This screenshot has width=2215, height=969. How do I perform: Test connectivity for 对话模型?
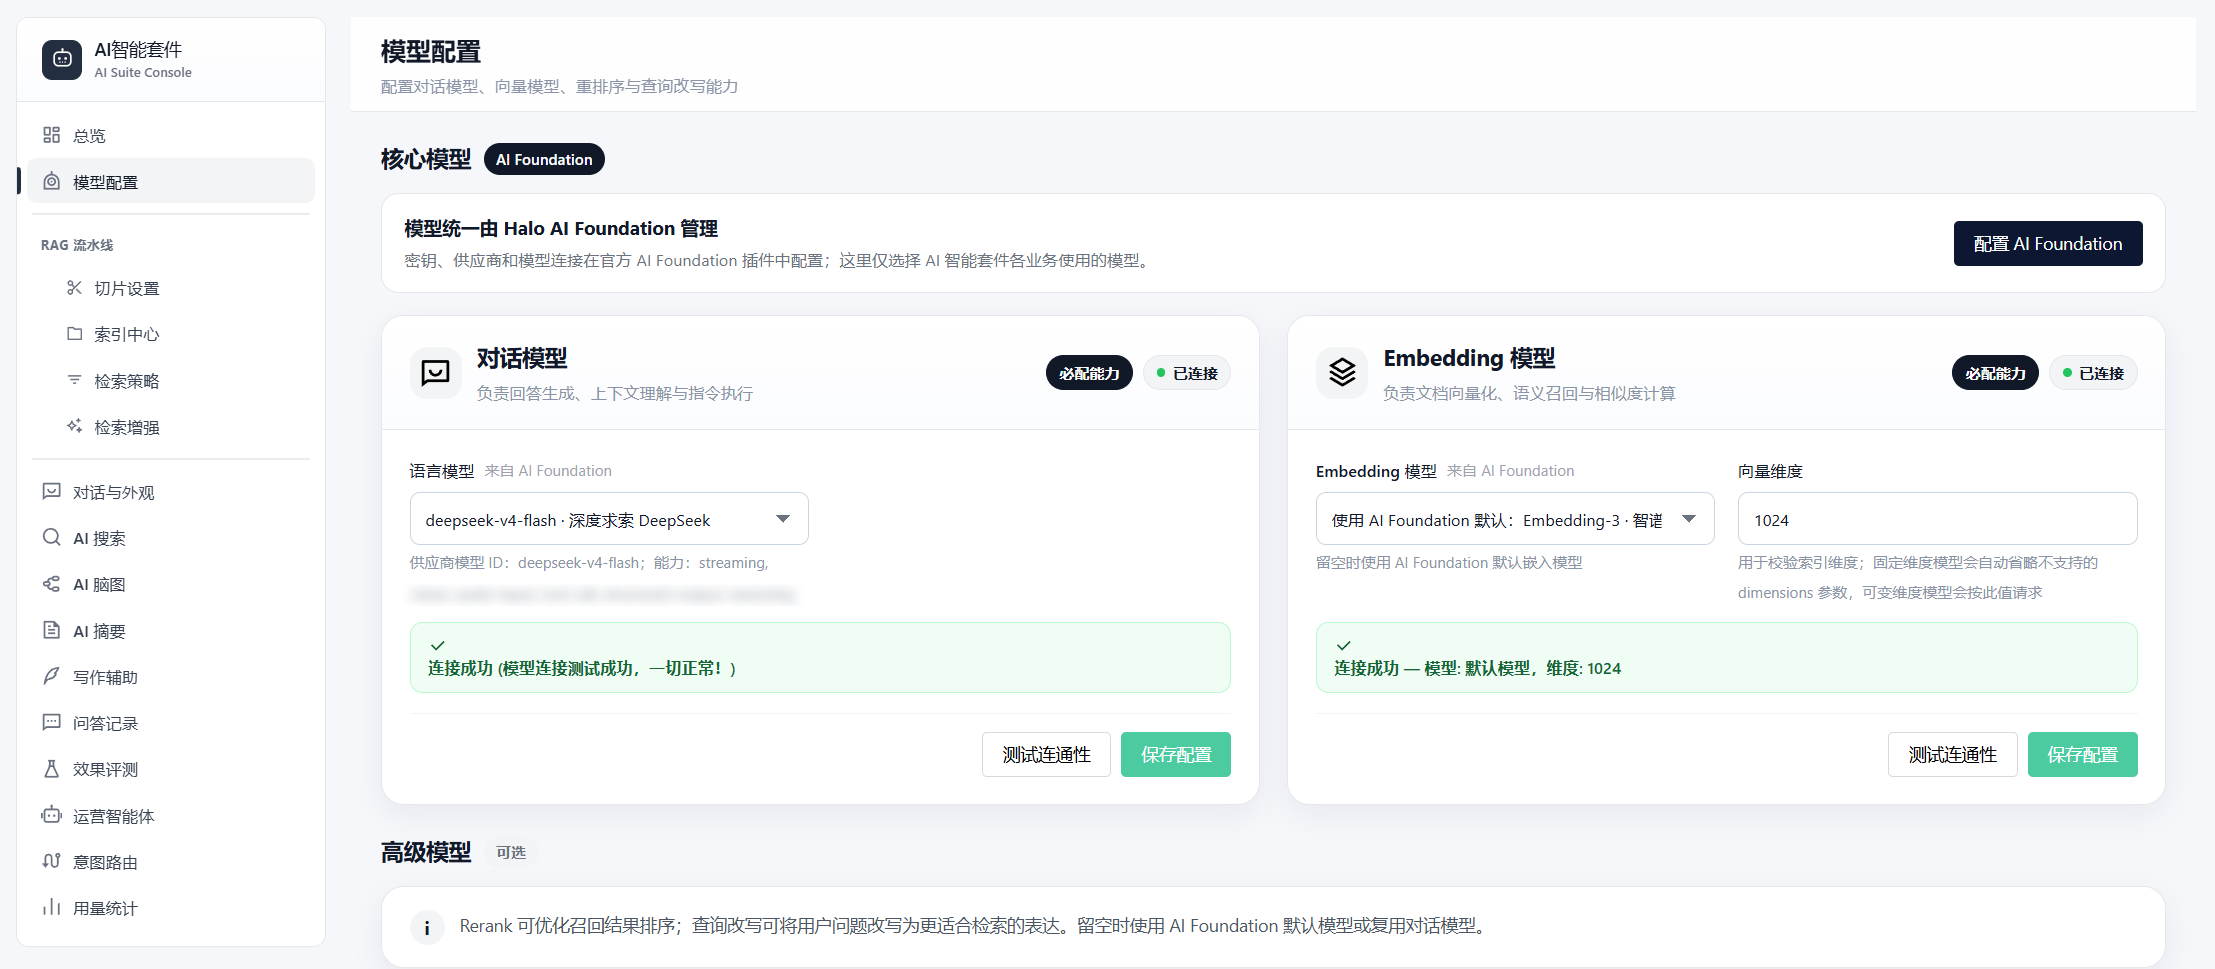[x=1046, y=754]
